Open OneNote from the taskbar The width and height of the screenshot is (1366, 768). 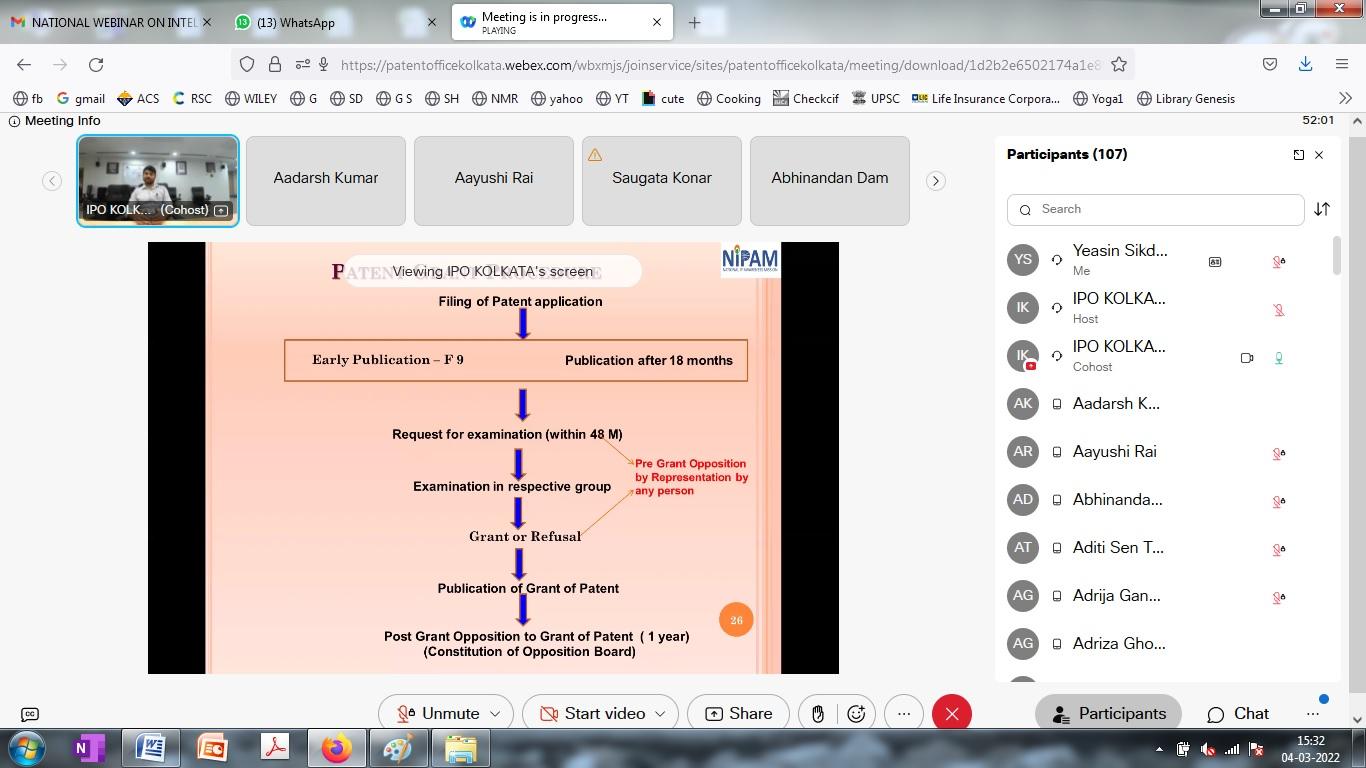coord(90,748)
